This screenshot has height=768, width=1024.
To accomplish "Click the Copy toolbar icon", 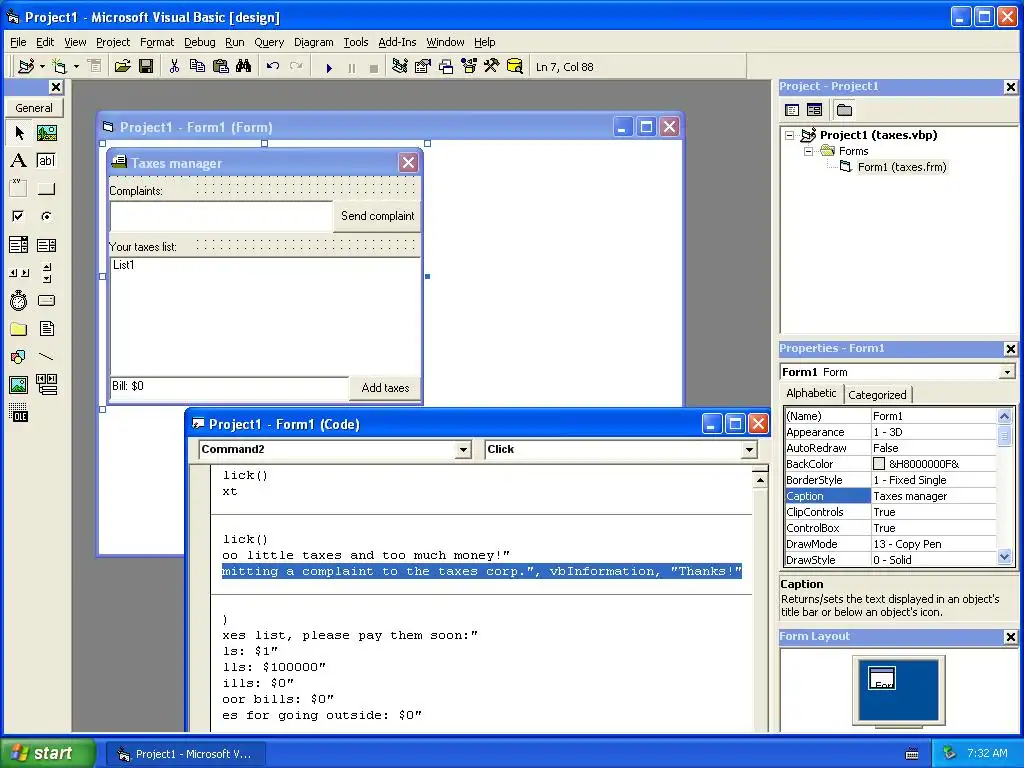I will click(197, 66).
